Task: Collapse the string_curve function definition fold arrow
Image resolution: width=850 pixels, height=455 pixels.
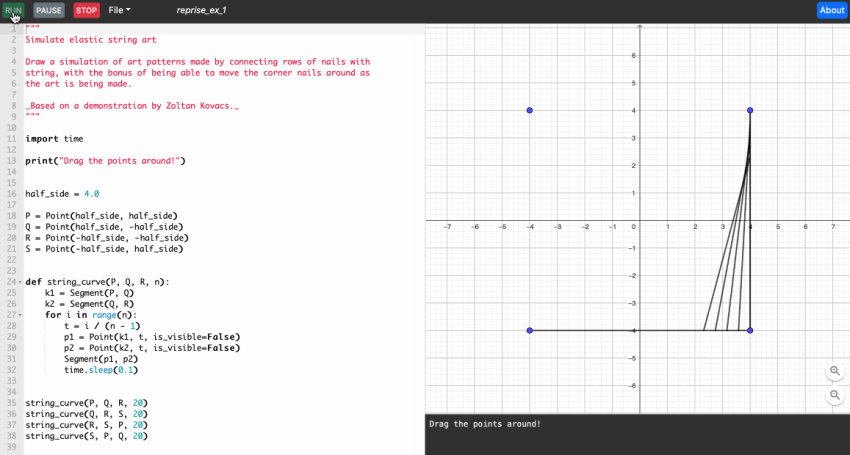Action: pyautogui.click(x=19, y=282)
